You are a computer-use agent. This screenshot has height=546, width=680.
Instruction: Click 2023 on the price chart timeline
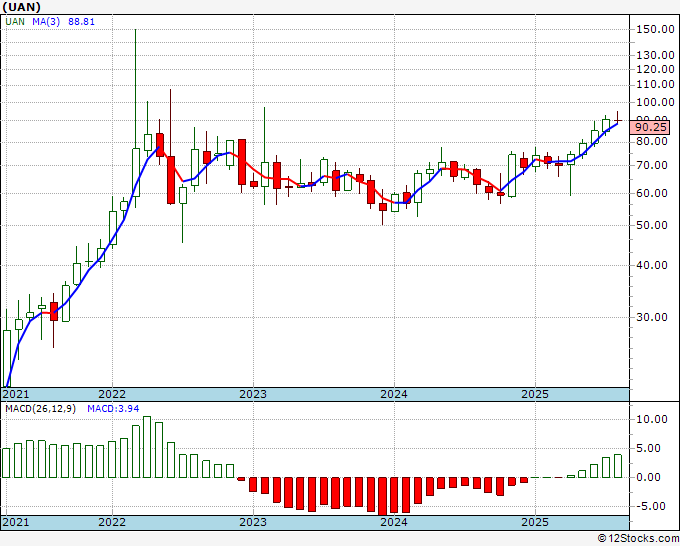tap(253, 394)
